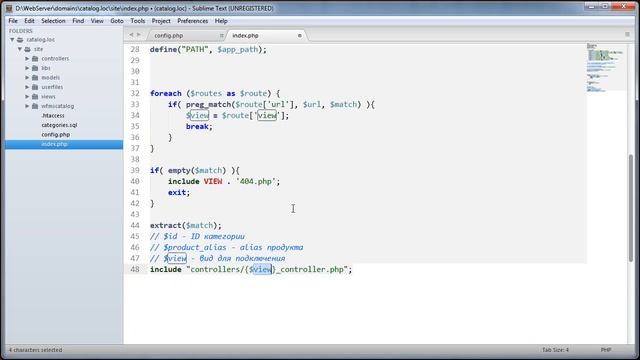Open the Help menu
The image size is (640, 360).
click(221, 21)
